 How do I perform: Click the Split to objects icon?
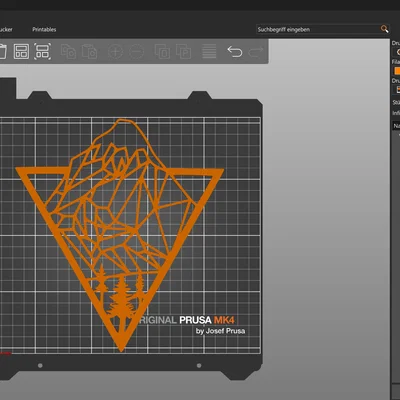click(x=162, y=52)
